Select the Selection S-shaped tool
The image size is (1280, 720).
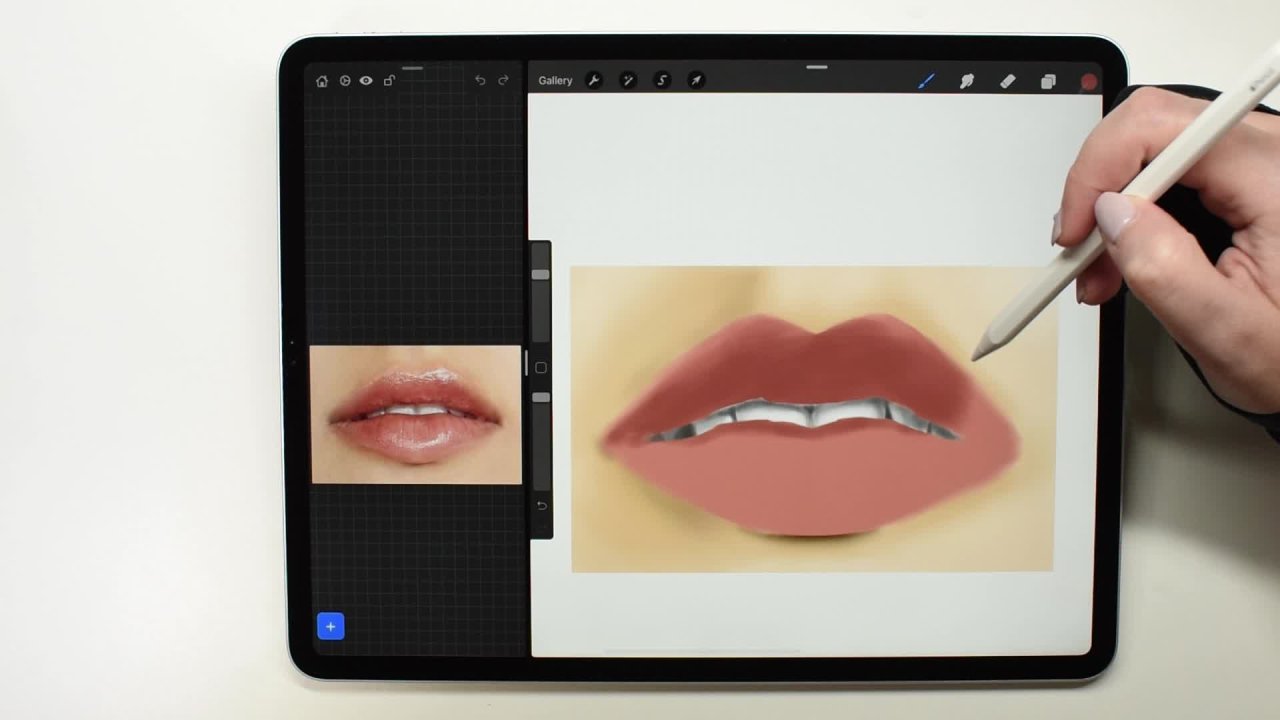click(662, 81)
